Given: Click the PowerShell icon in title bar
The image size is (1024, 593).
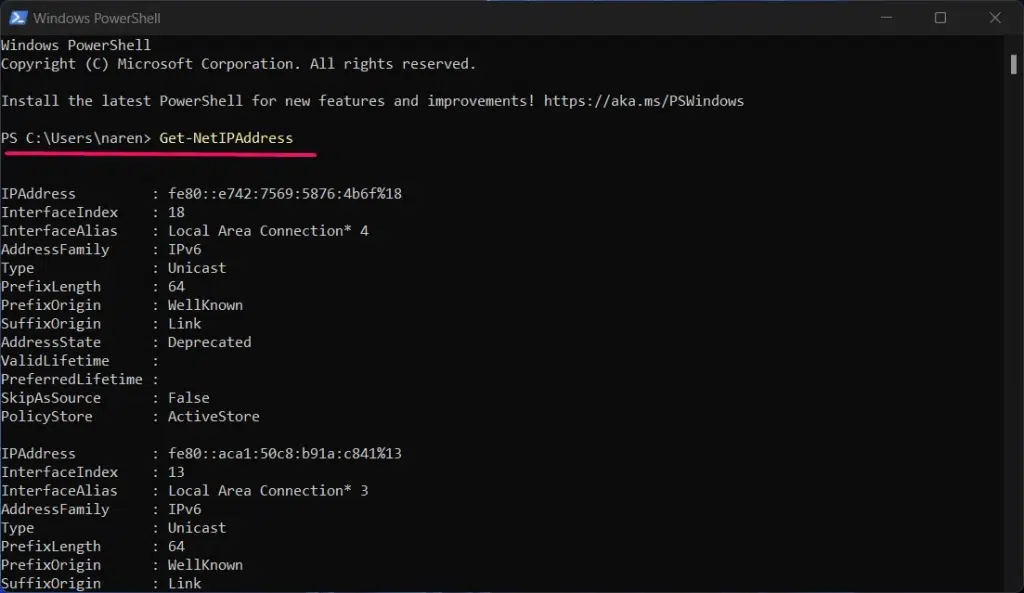Looking at the screenshot, I should [x=18, y=18].
